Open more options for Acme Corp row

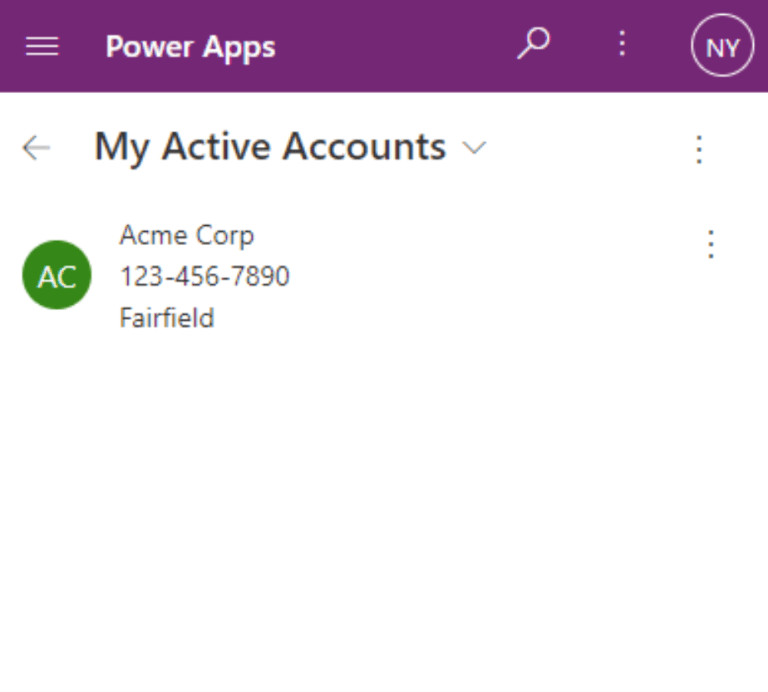click(x=710, y=244)
